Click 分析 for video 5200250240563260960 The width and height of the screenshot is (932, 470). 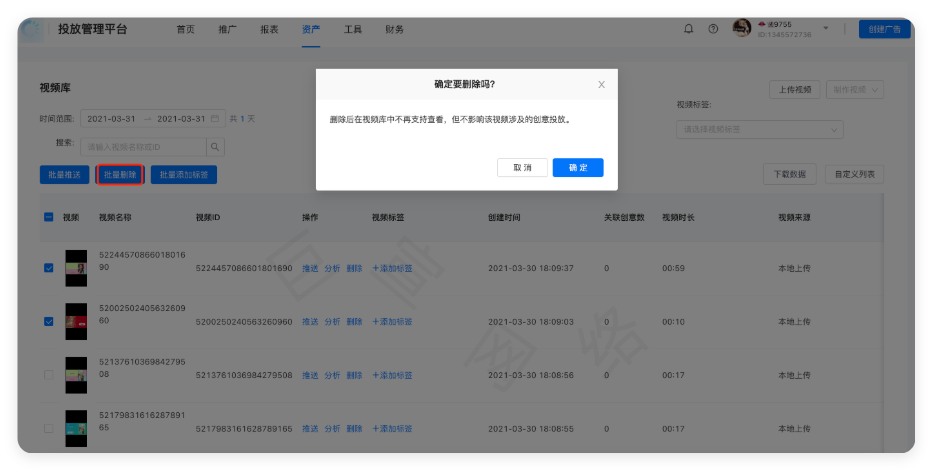[332, 322]
